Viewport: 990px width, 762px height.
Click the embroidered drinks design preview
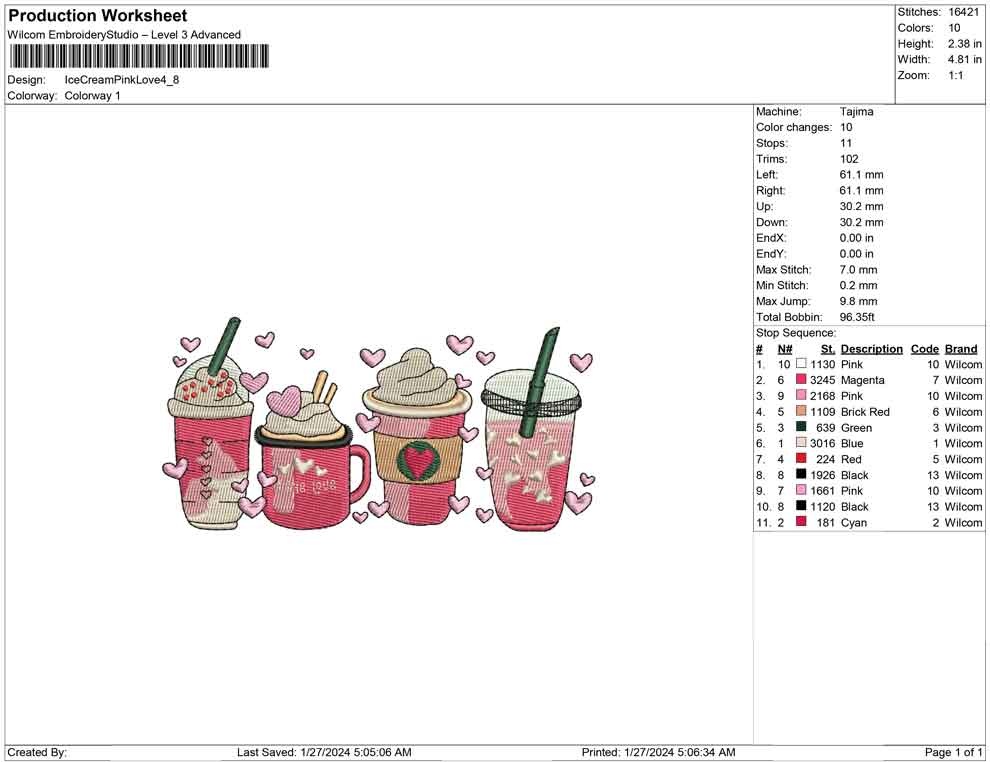378,424
